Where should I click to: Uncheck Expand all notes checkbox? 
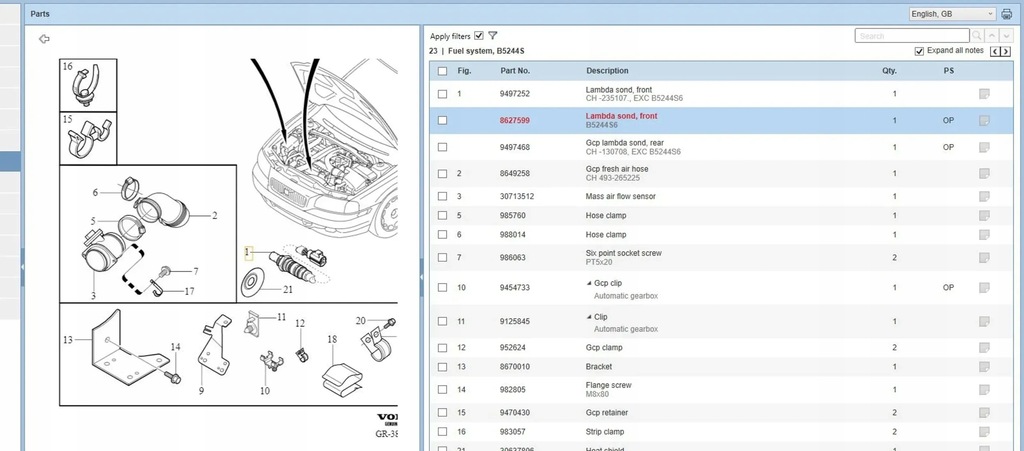point(920,51)
